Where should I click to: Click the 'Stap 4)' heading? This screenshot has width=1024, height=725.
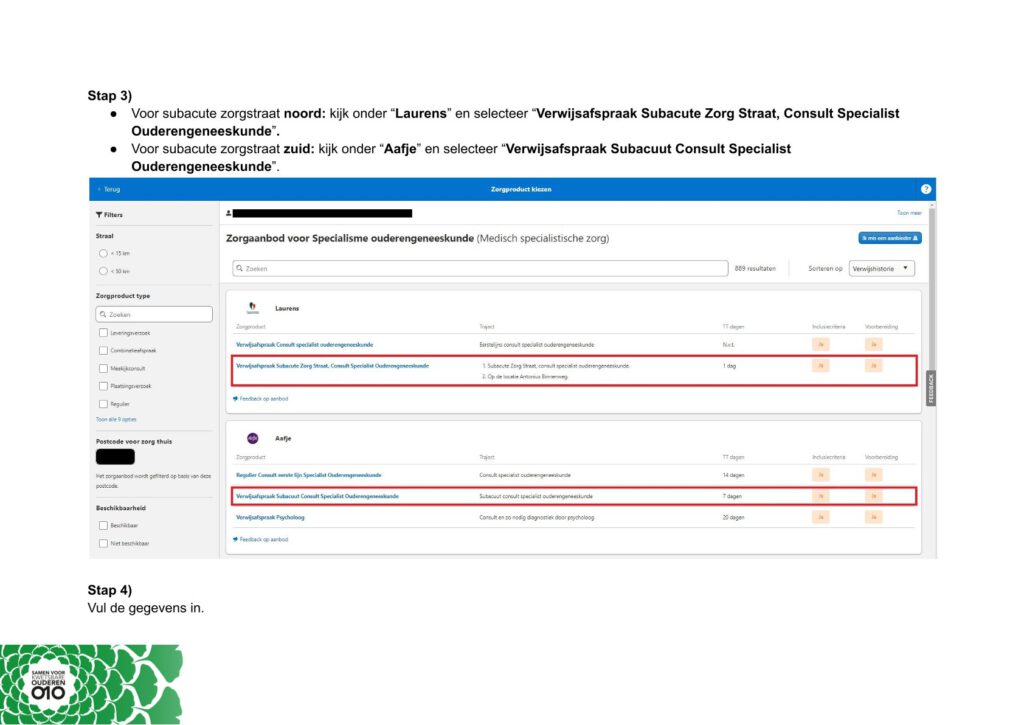pyautogui.click(x=110, y=590)
